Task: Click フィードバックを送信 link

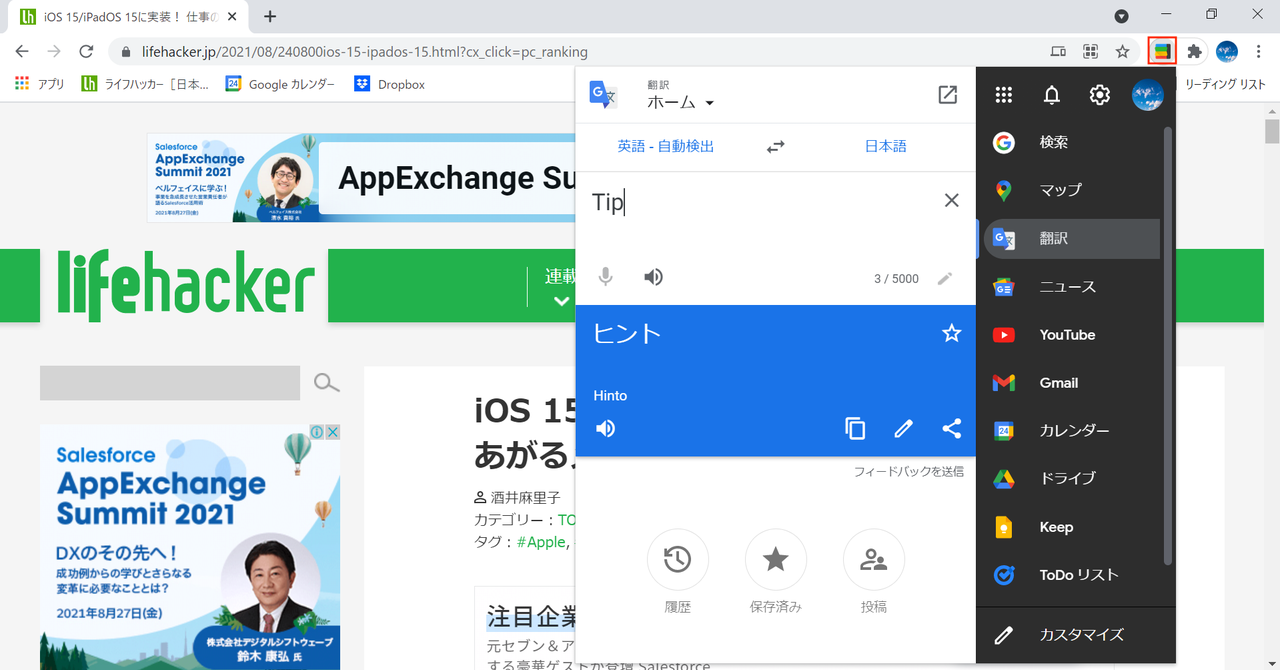Action: pyautogui.click(x=909, y=471)
